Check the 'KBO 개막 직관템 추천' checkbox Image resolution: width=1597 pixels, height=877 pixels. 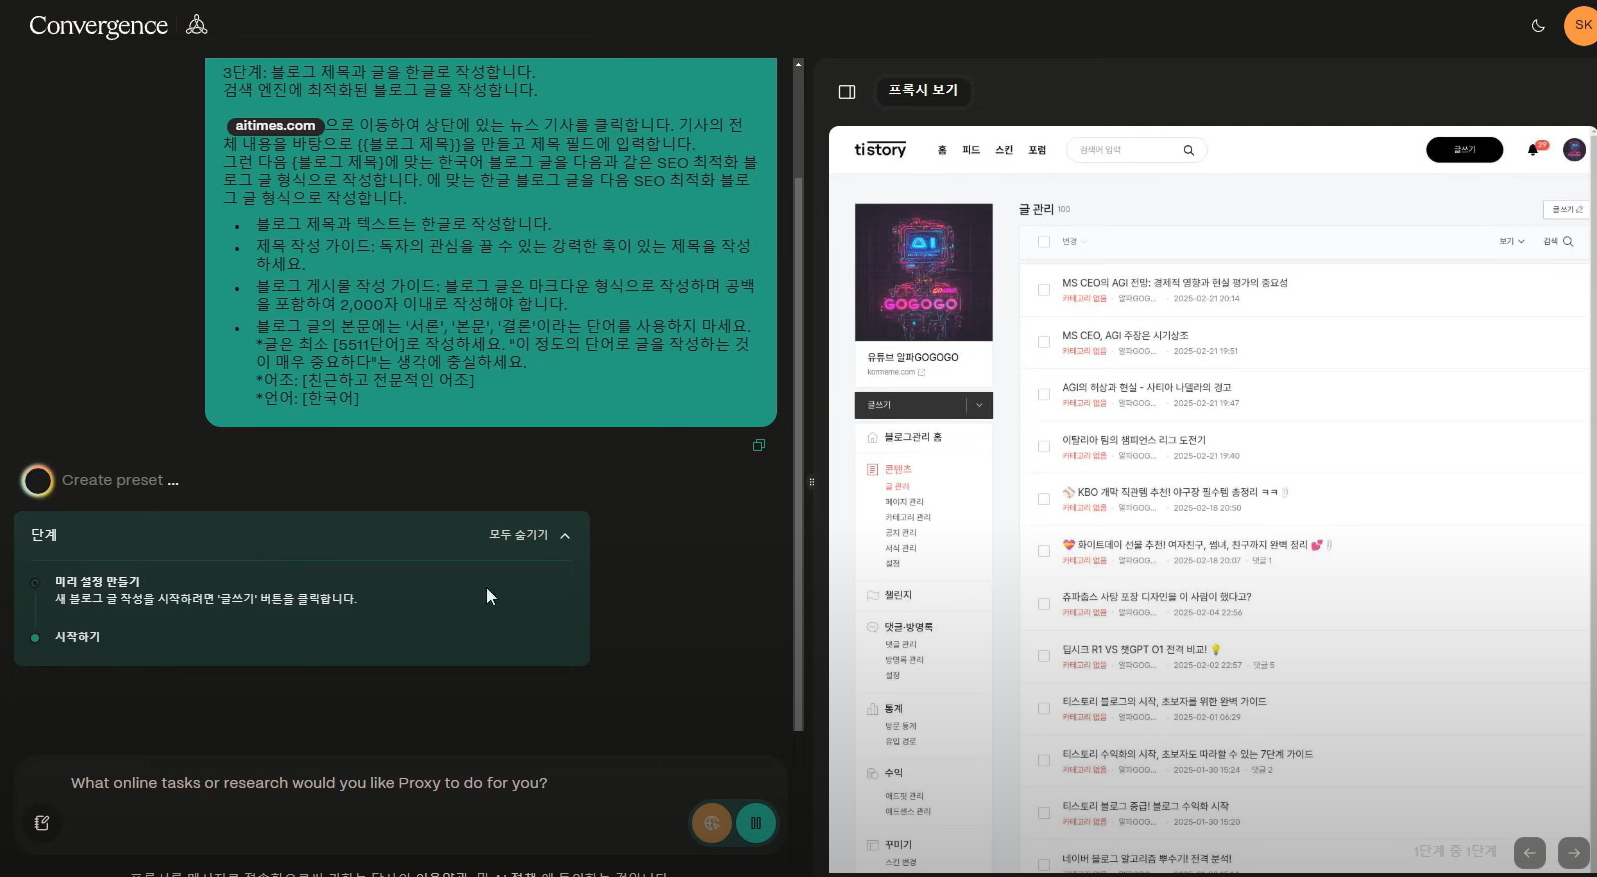point(1044,499)
